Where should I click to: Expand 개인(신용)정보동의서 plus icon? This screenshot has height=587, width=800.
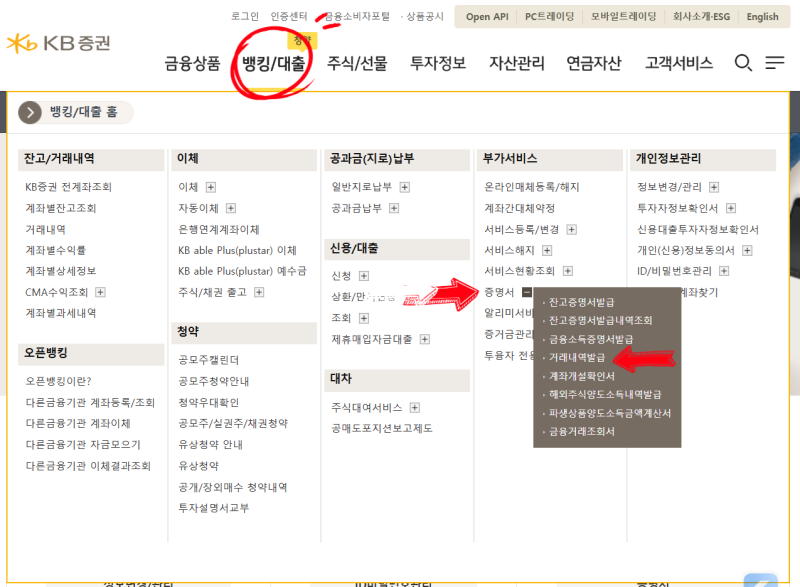coord(747,250)
